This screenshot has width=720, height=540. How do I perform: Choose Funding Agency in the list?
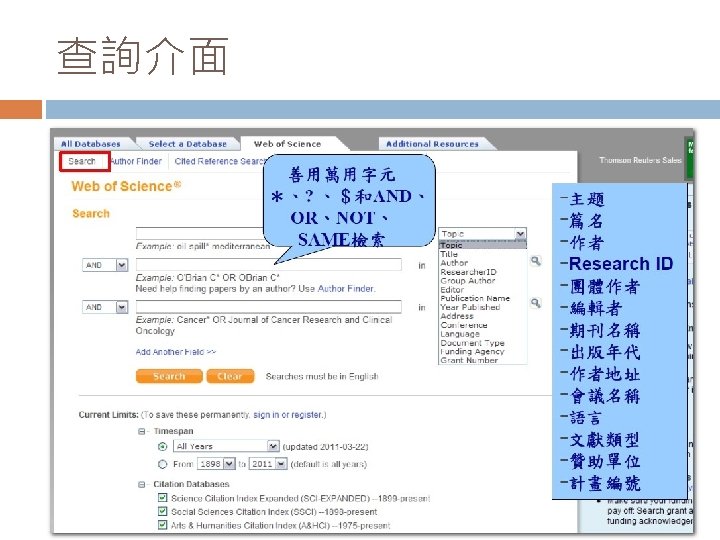click(x=482, y=351)
